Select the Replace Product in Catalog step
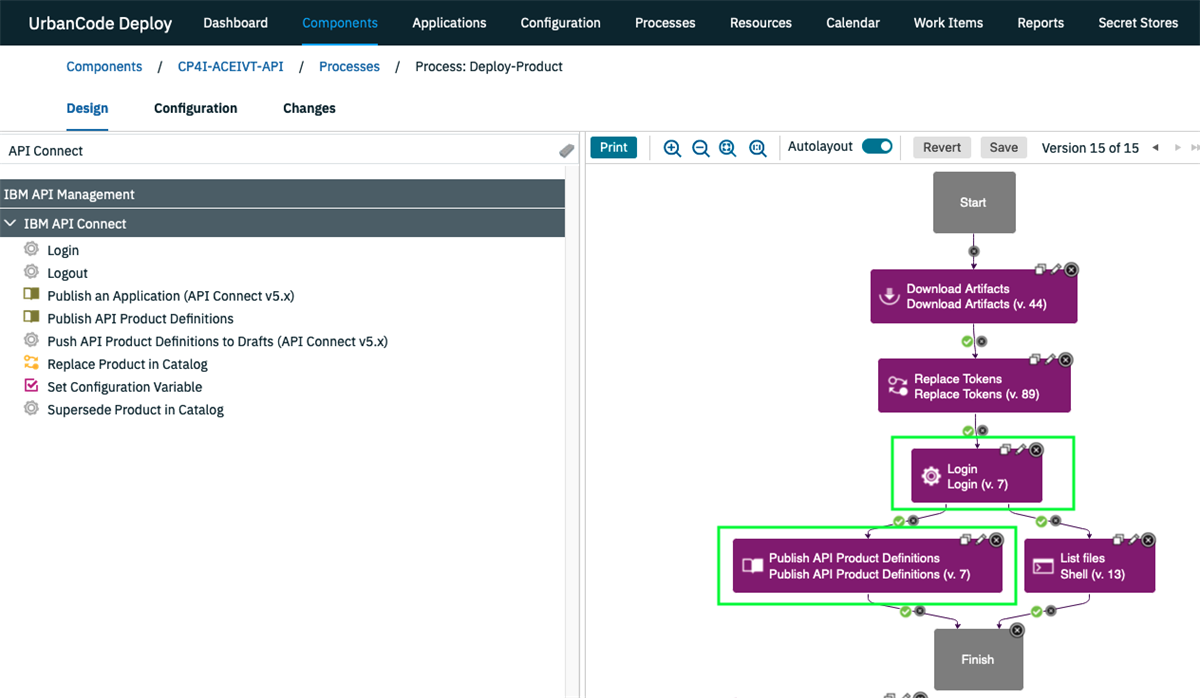The image size is (1200, 698). point(126,363)
